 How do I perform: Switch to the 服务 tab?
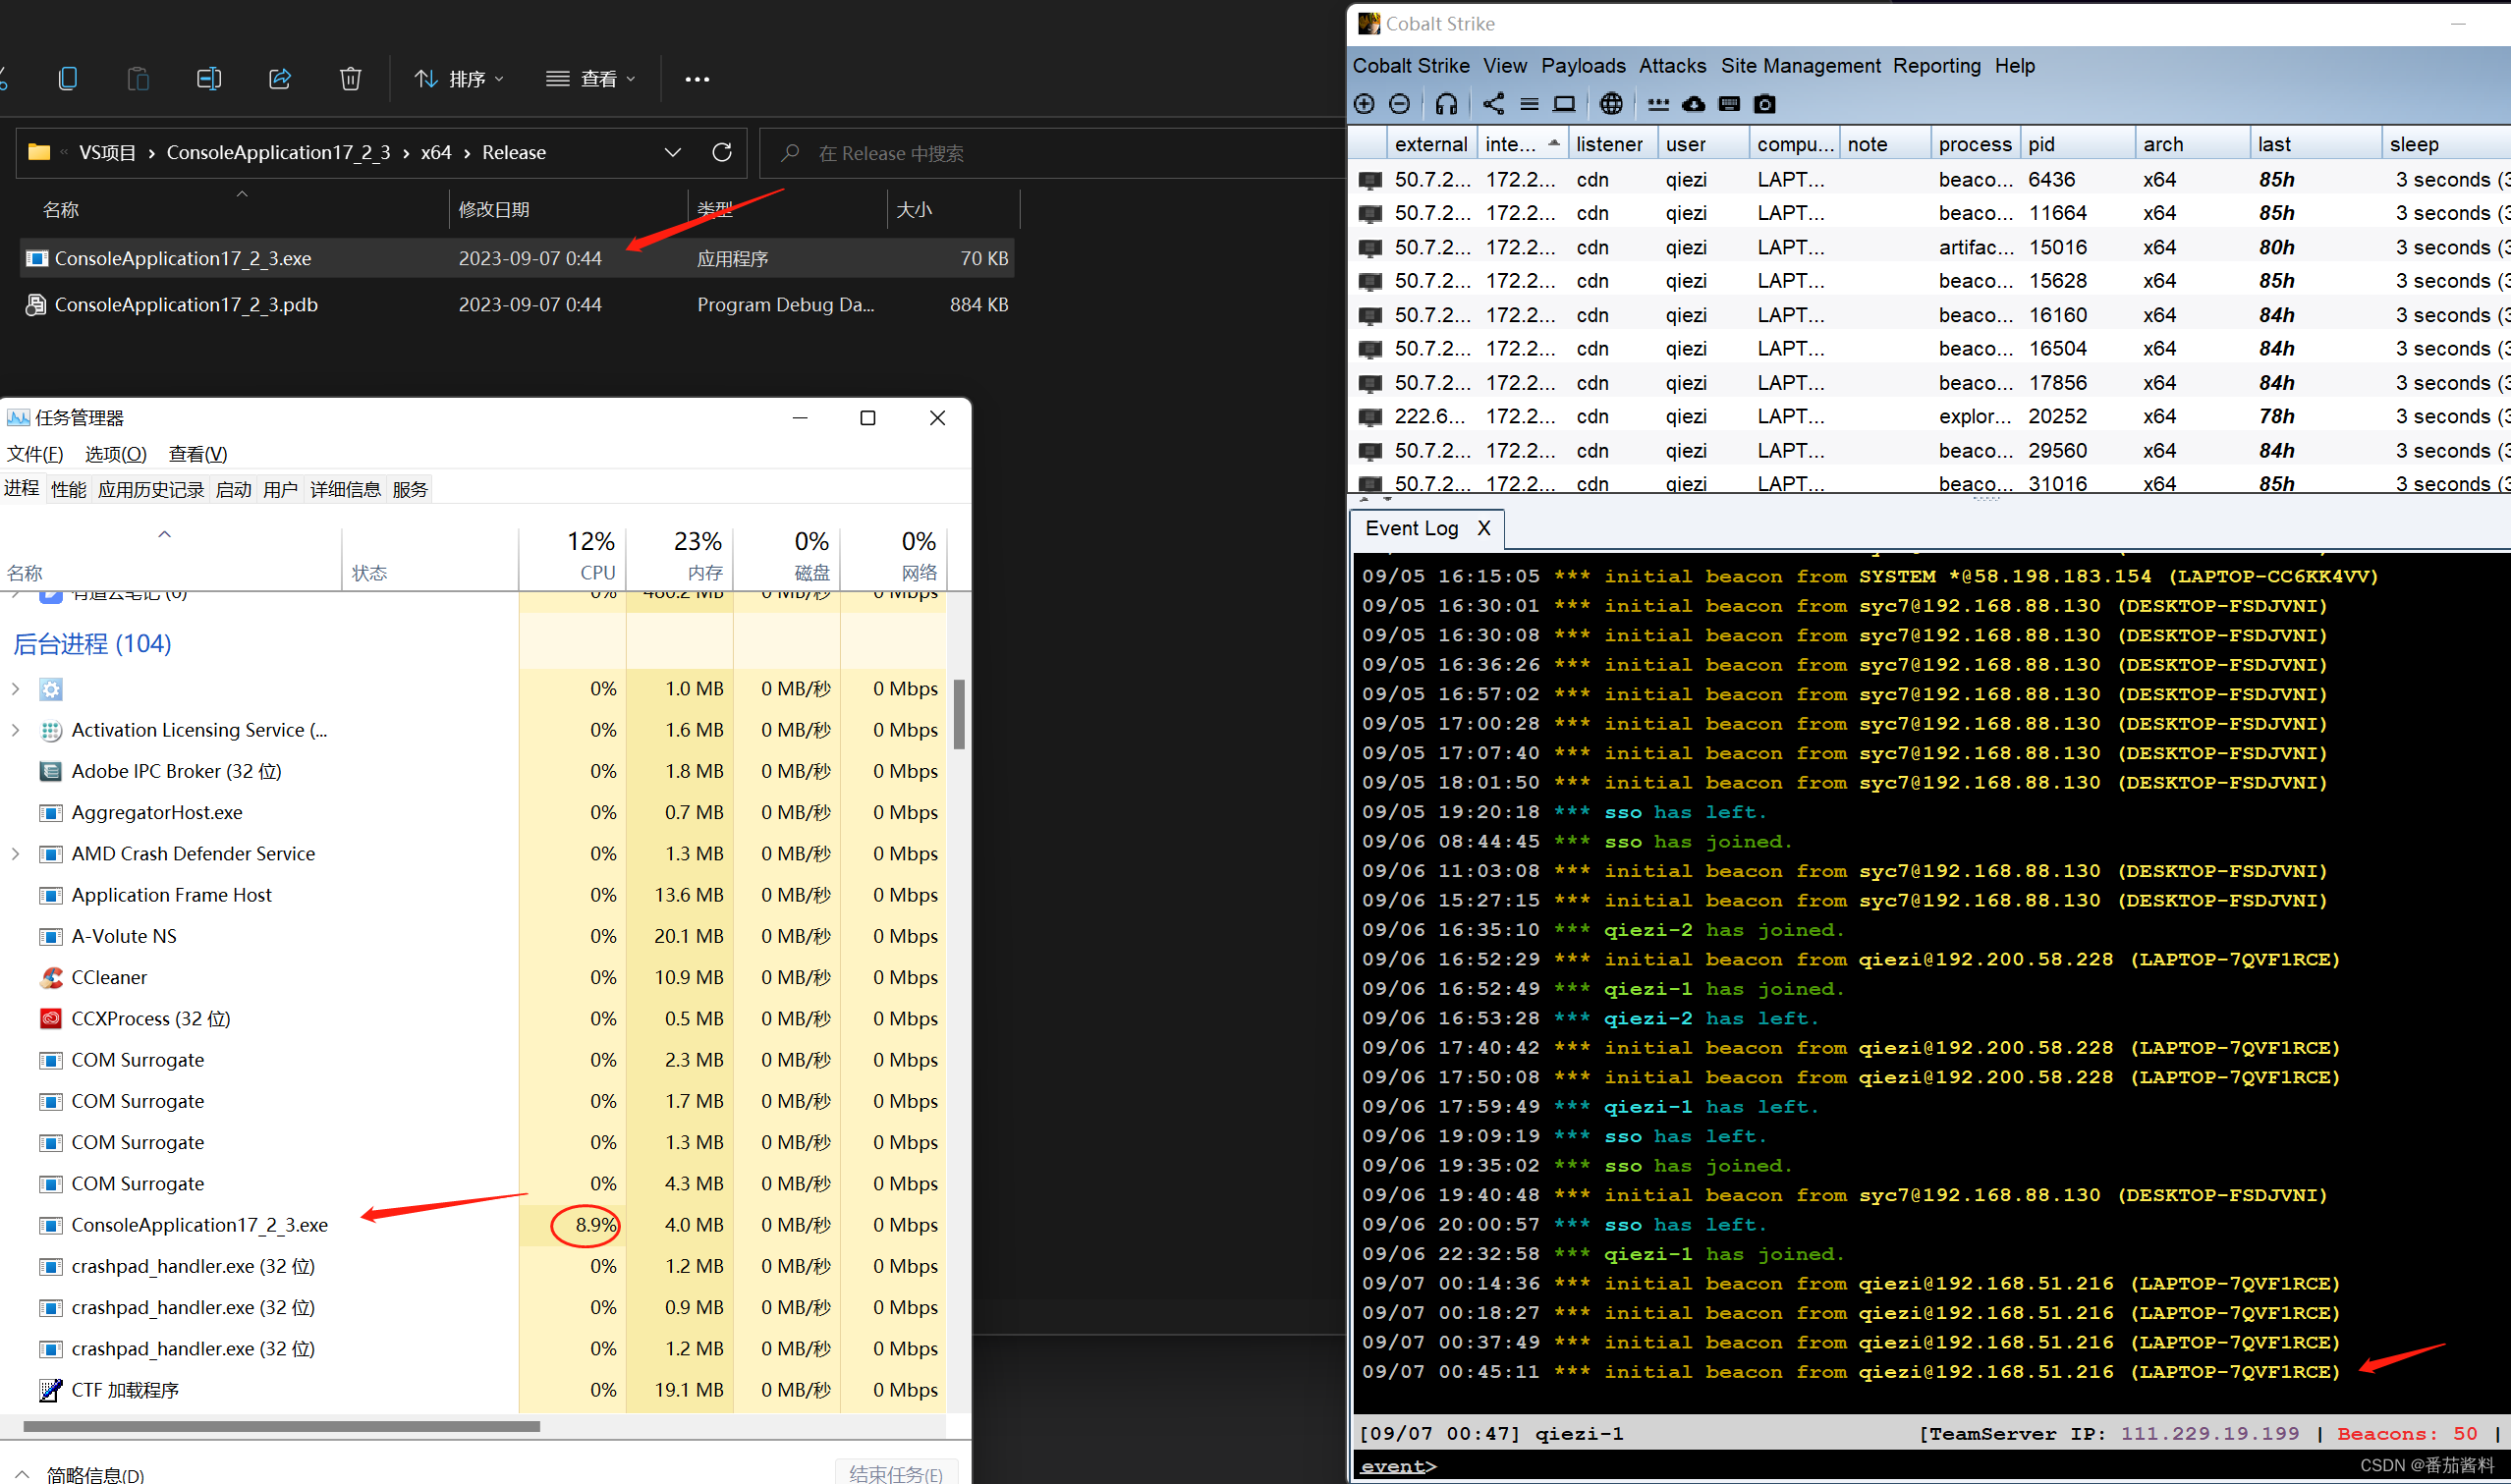tap(410, 489)
